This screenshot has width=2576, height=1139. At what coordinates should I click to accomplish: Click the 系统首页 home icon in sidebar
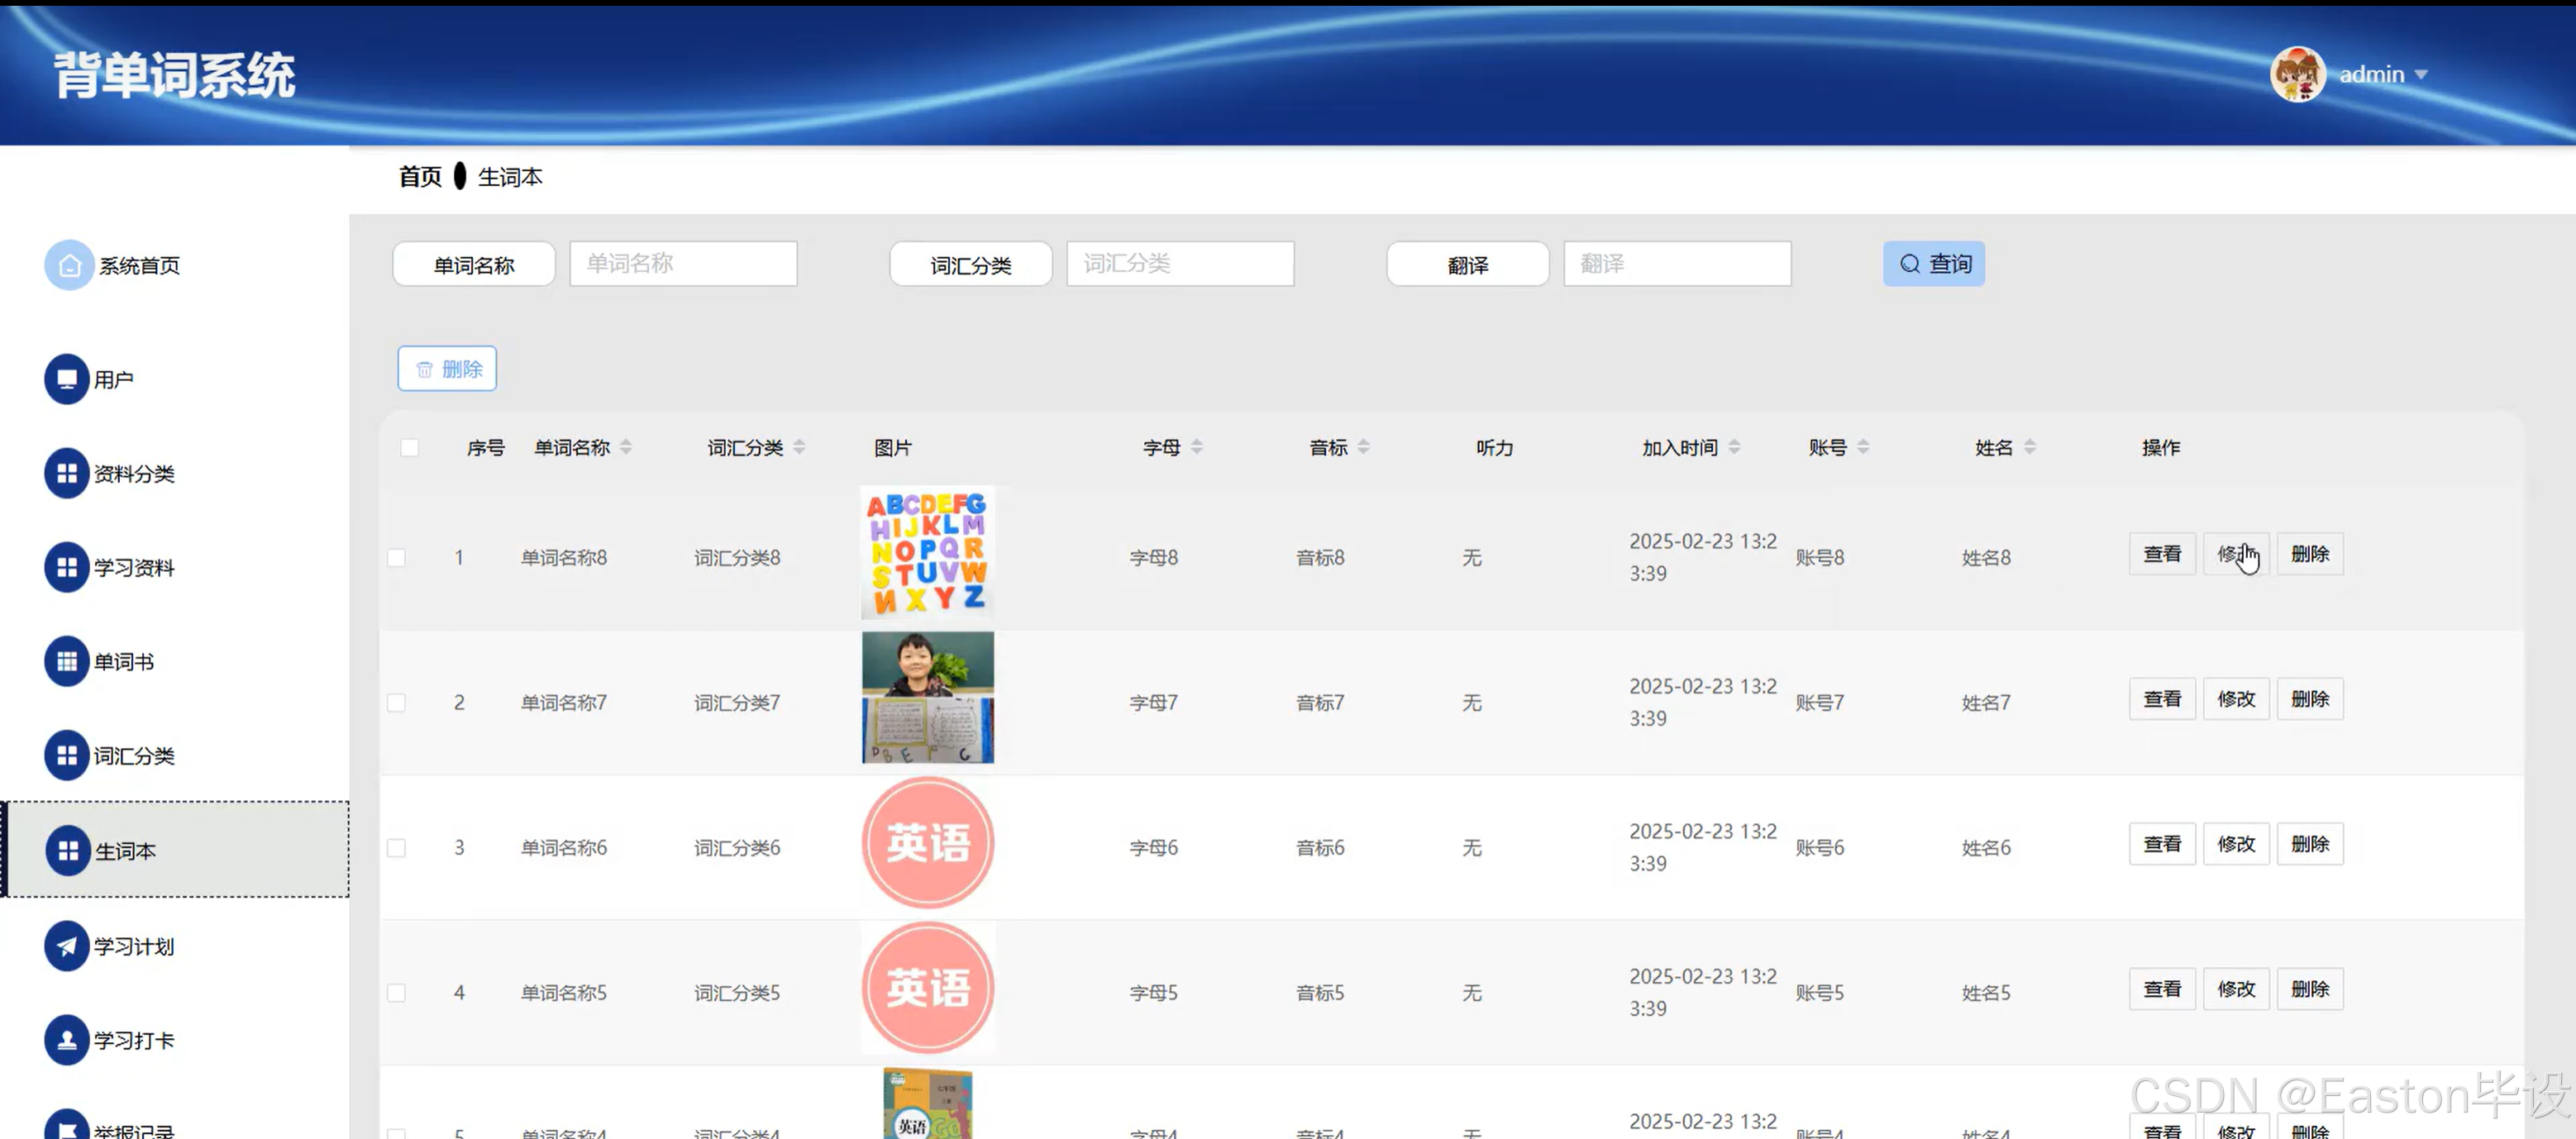69,265
